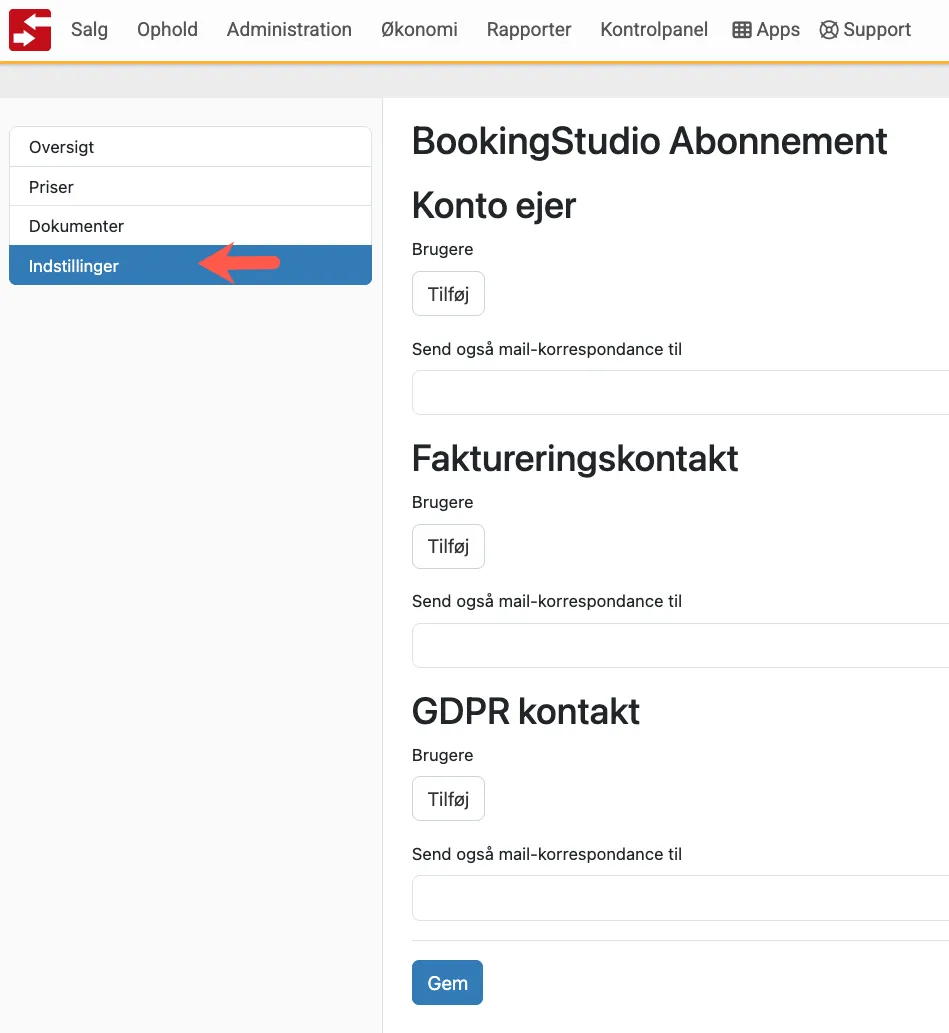
Task: Open the Kontrolpanel menu
Action: 653,29
